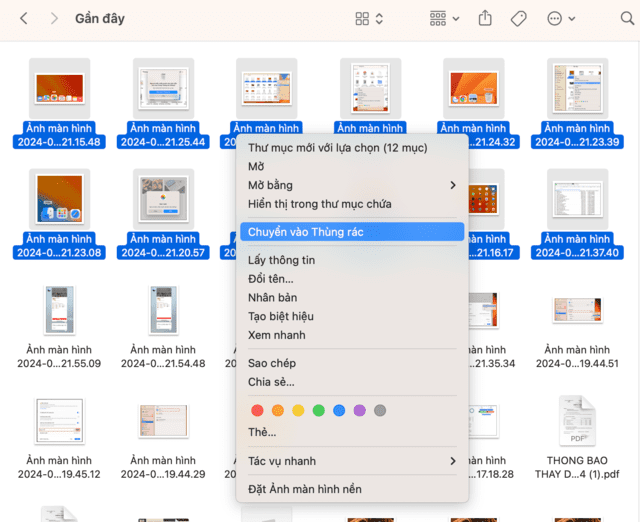Select screenshot thumbnail 2024-0...19.44.51

(578, 310)
